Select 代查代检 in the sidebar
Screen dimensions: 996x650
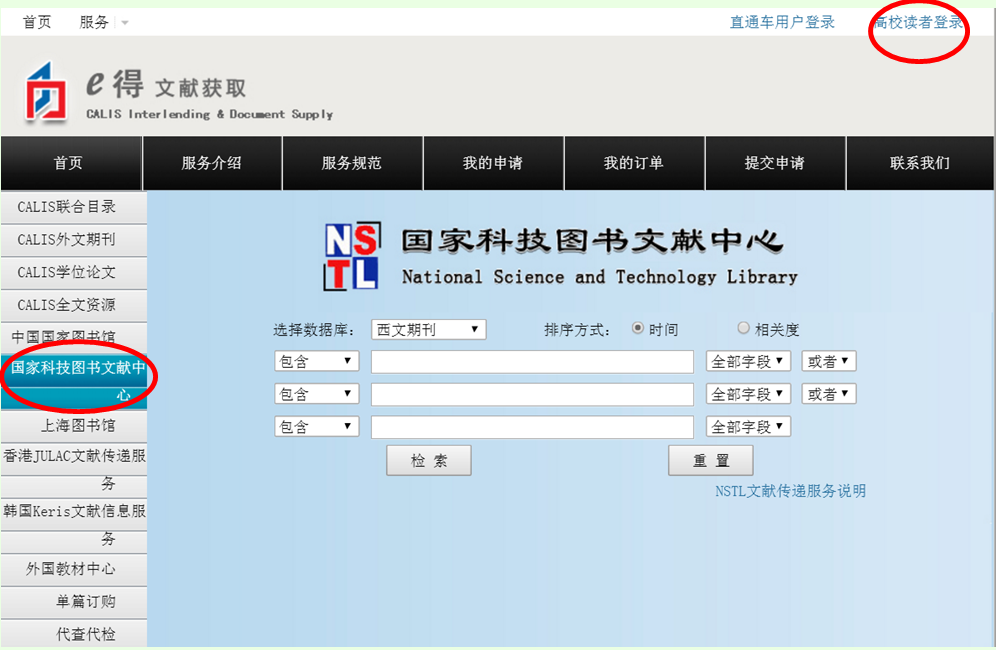click(x=74, y=634)
